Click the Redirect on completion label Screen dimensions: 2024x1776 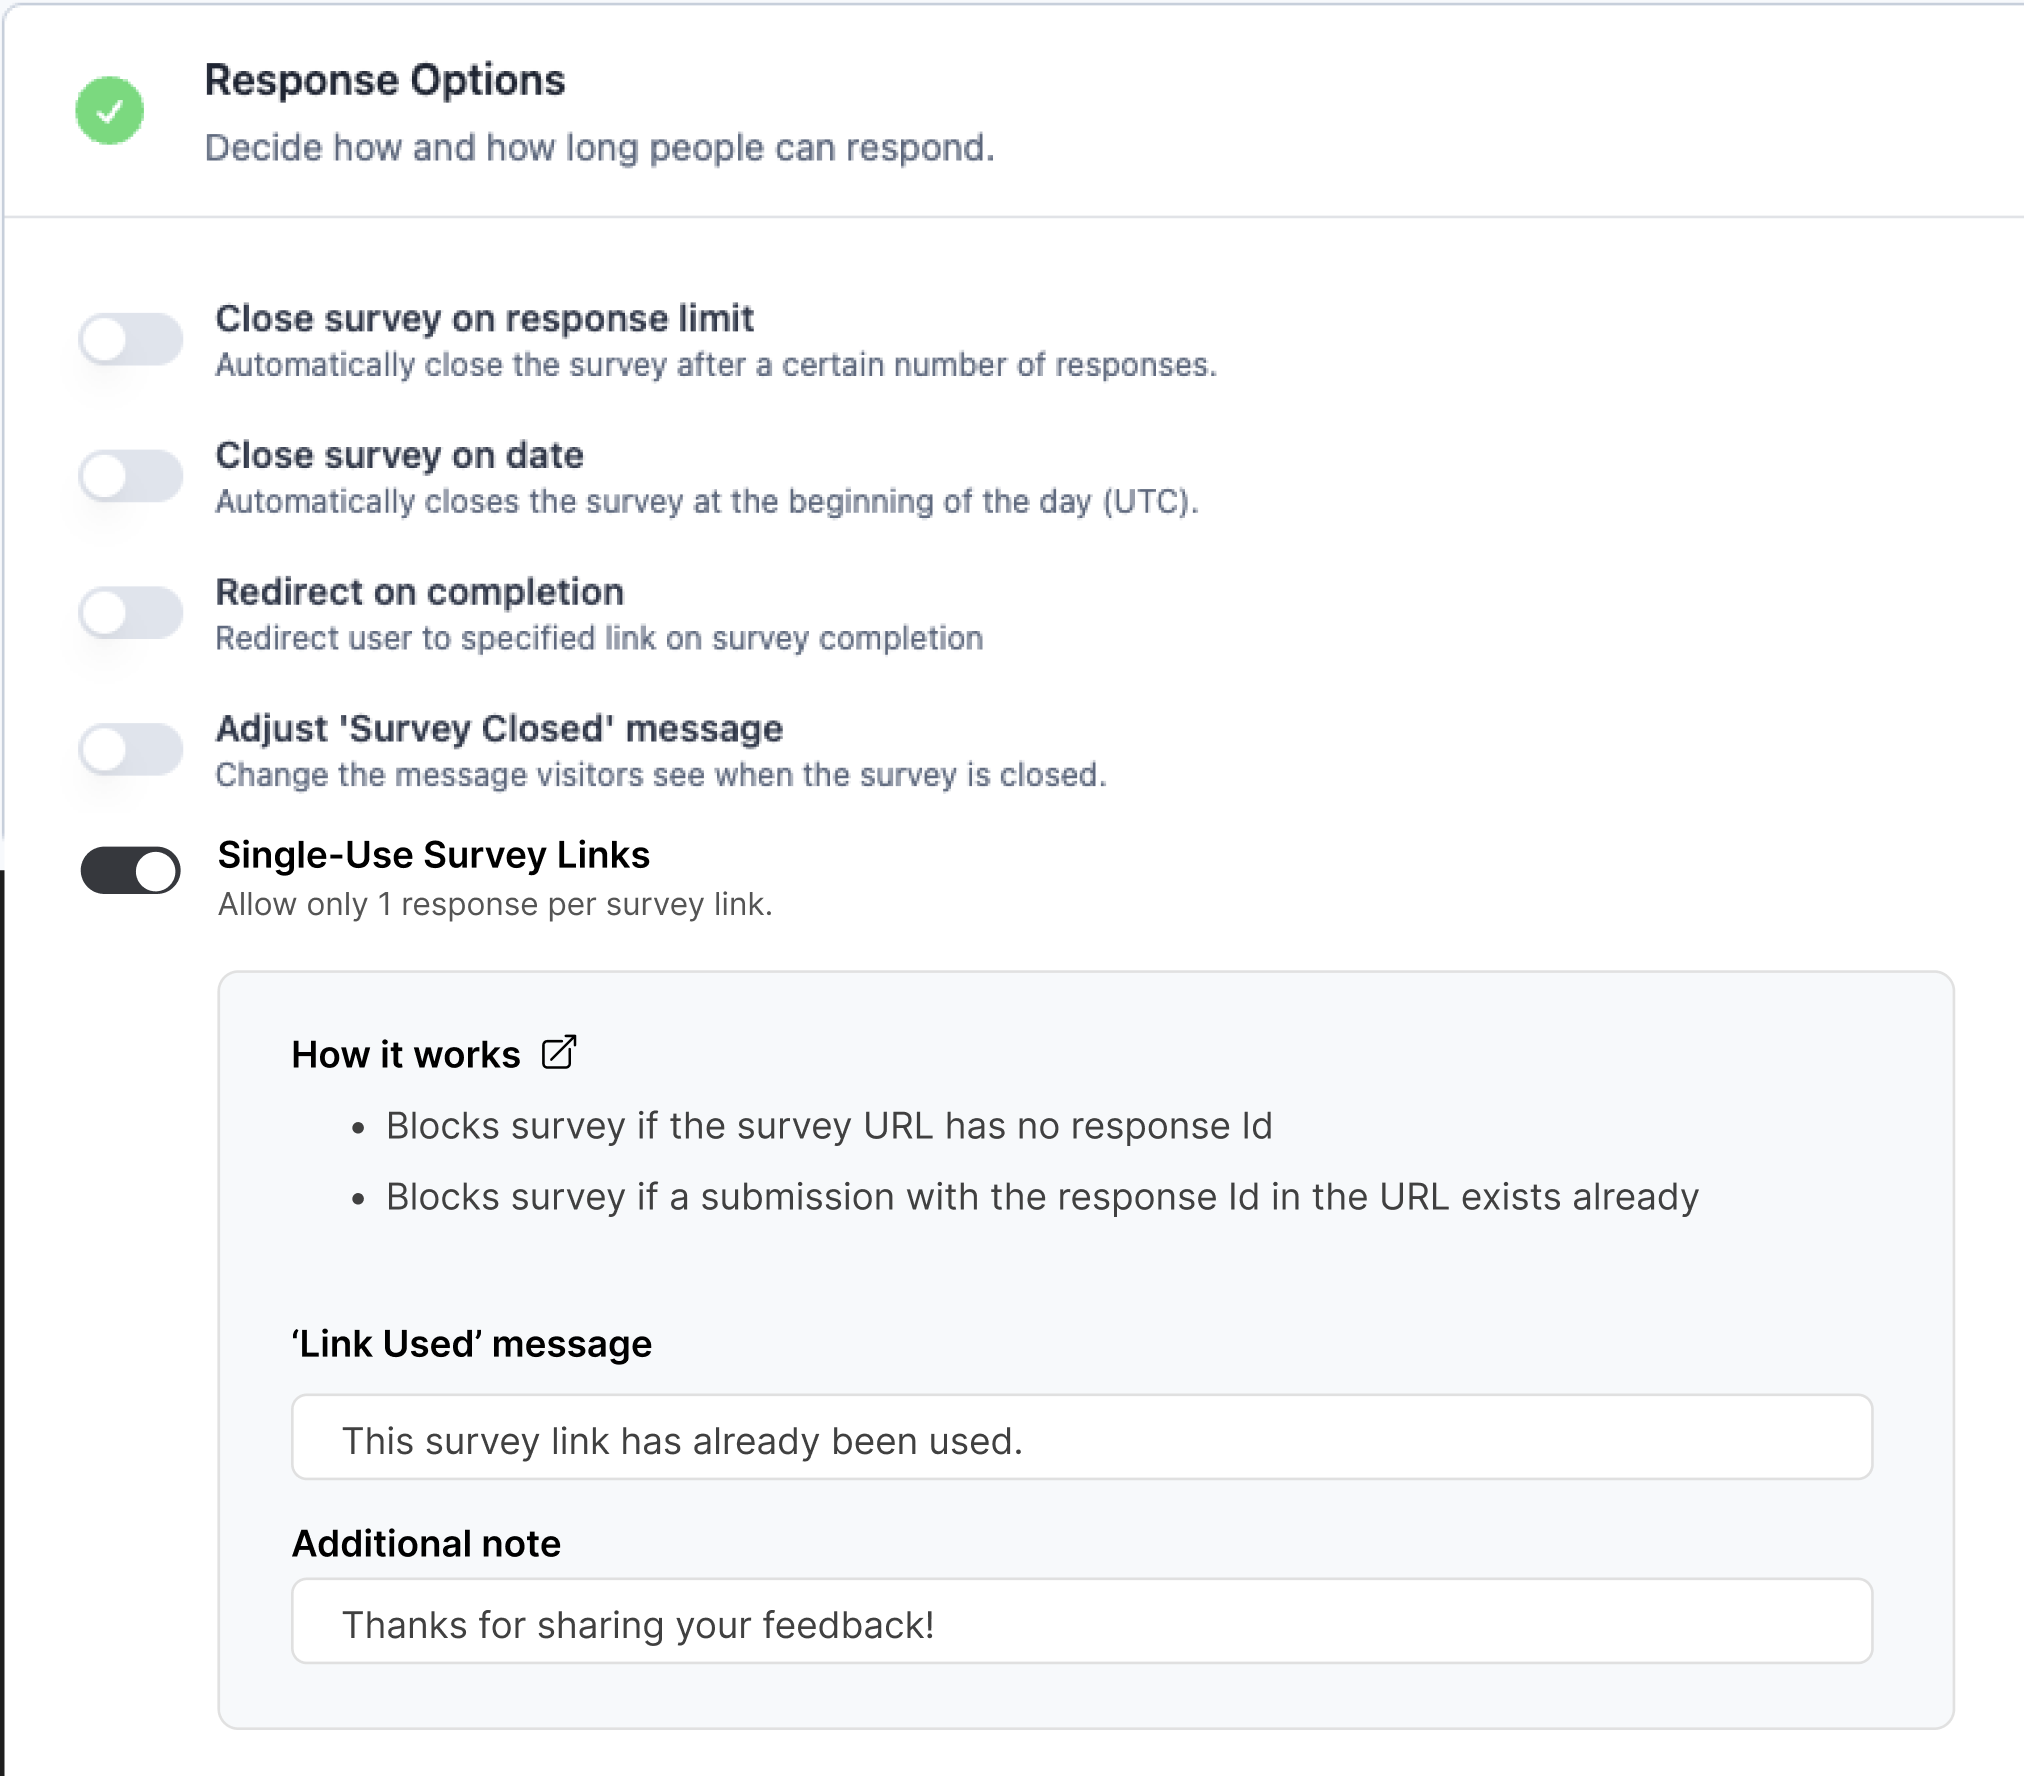pyautogui.click(x=420, y=591)
